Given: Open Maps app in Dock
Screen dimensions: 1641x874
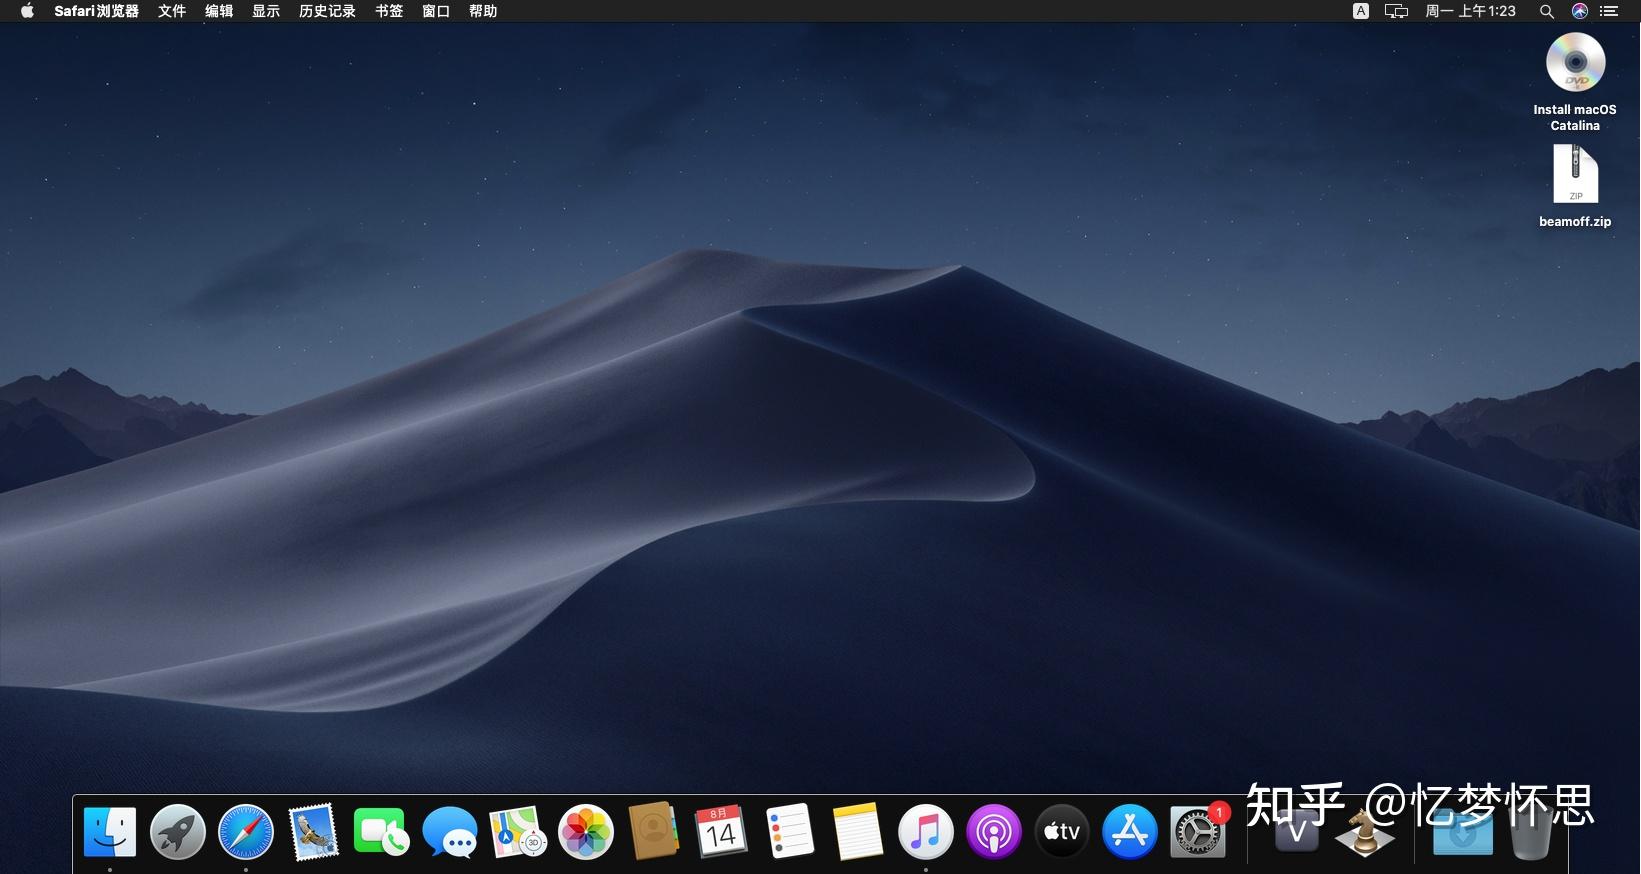Looking at the screenshot, I should pos(518,832).
